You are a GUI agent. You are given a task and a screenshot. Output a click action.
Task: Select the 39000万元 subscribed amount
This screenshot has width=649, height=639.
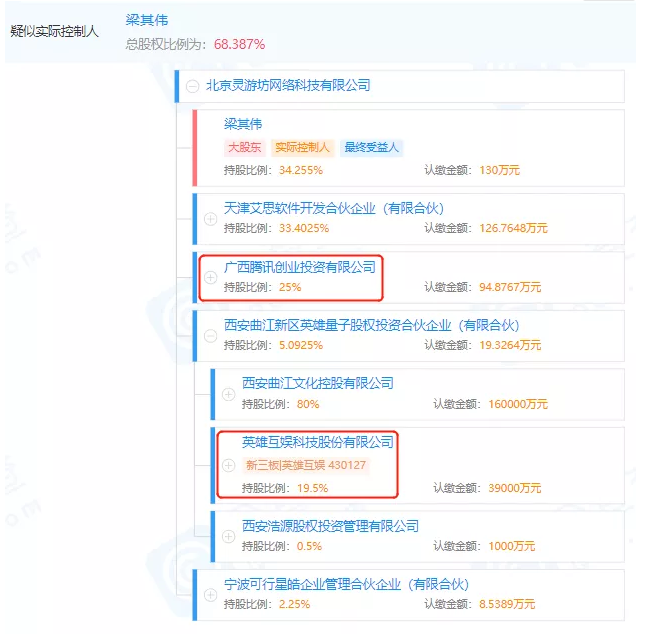point(514,488)
